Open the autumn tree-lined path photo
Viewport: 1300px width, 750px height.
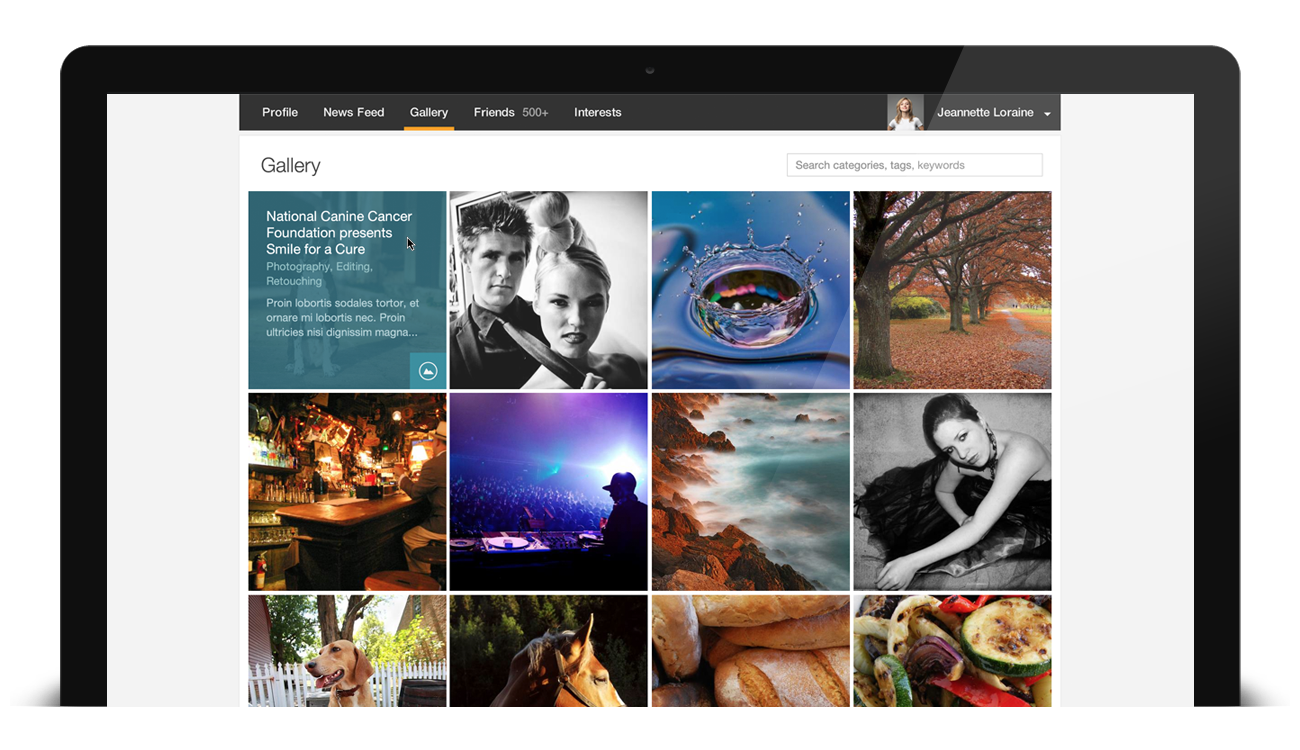click(952, 290)
